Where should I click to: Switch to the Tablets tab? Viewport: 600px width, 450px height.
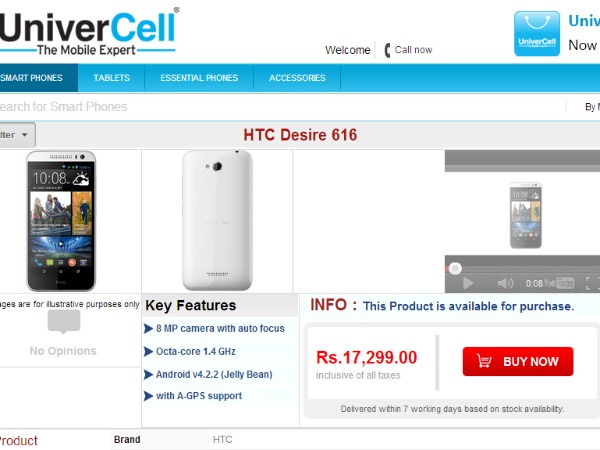[x=111, y=78]
